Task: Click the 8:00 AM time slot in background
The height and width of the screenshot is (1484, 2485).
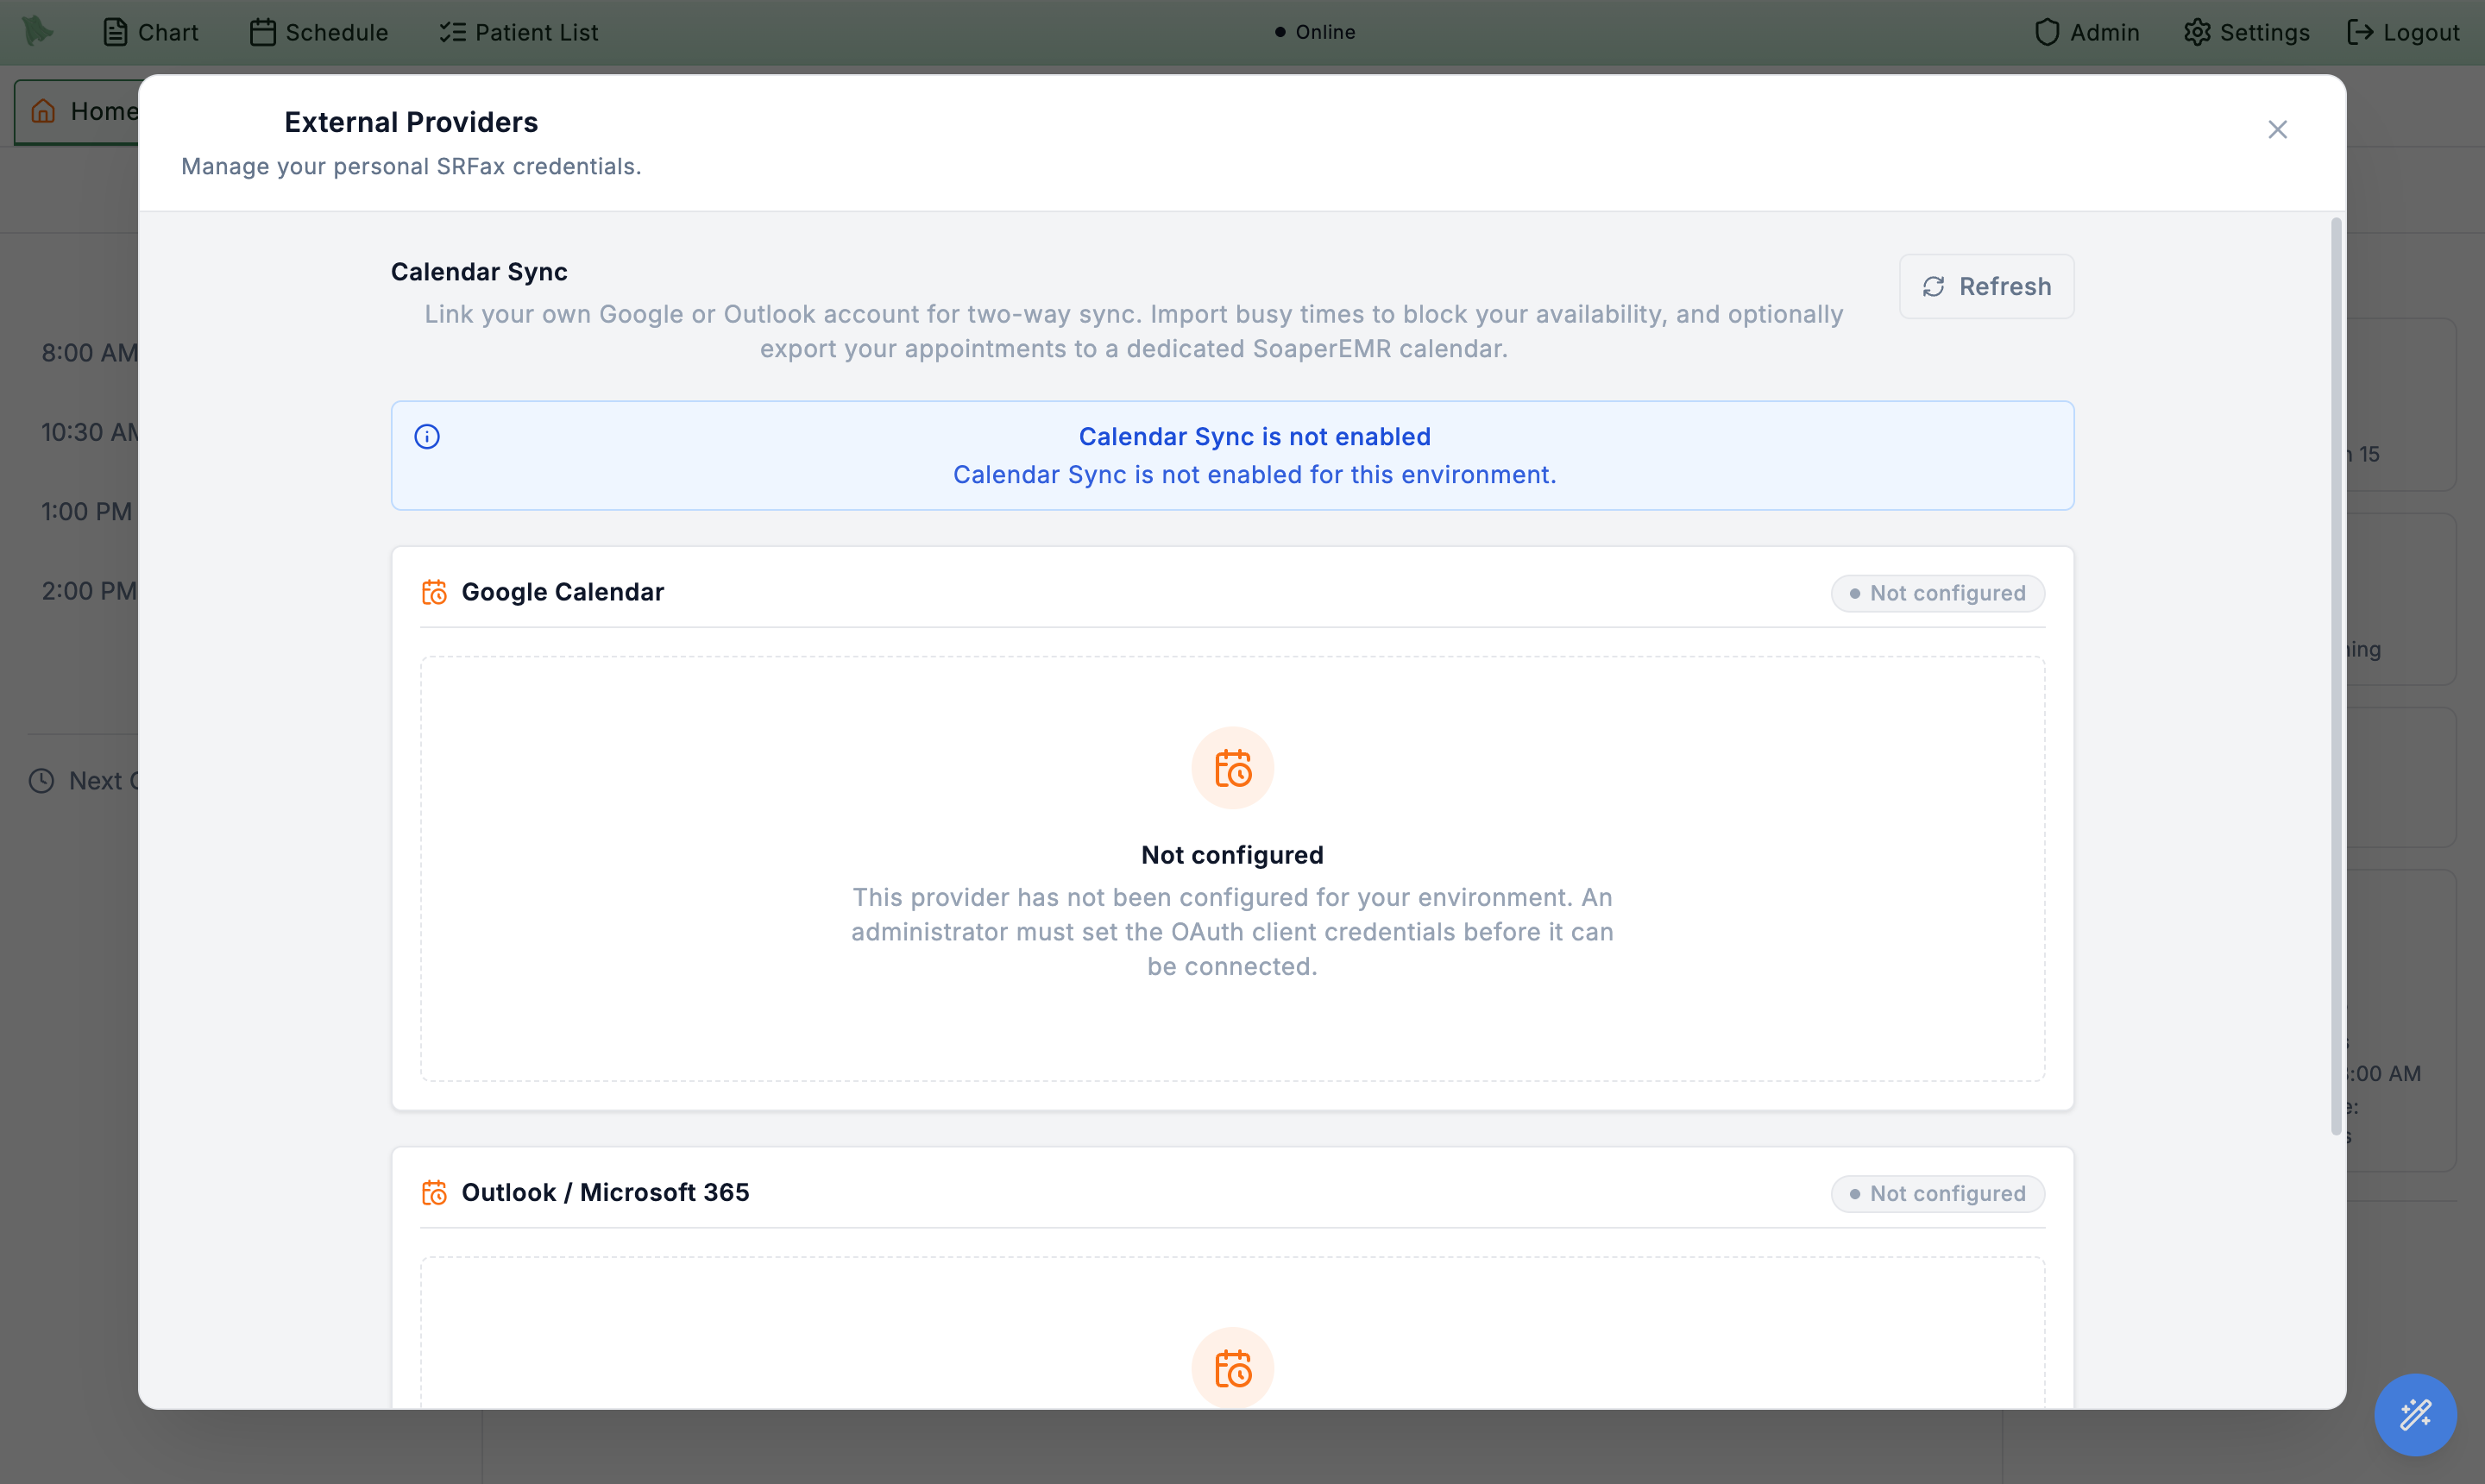Action: pos(89,353)
